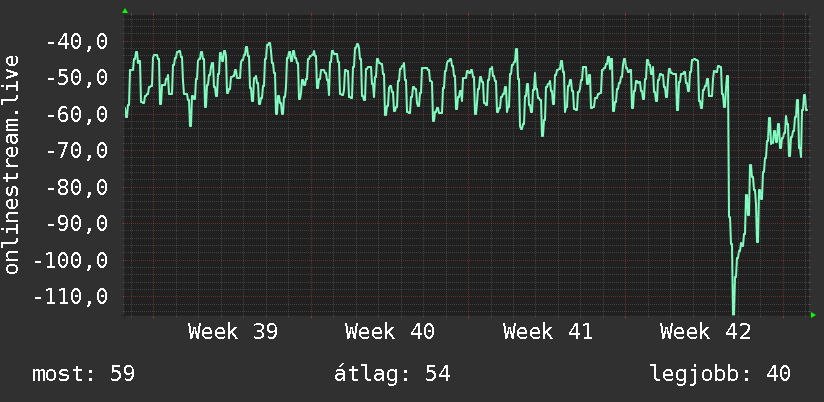Click the -110,0 axis value
Screen dimensions: 824x402
click(71, 296)
